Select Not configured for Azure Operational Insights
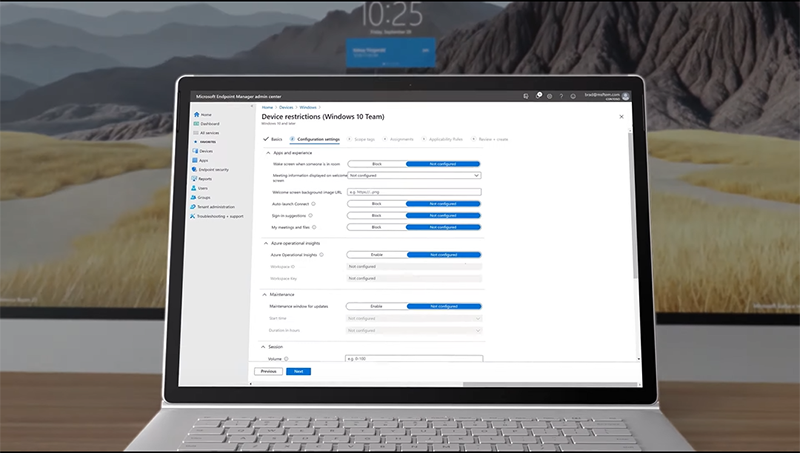This screenshot has height=453, width=800. coord(444,255)
